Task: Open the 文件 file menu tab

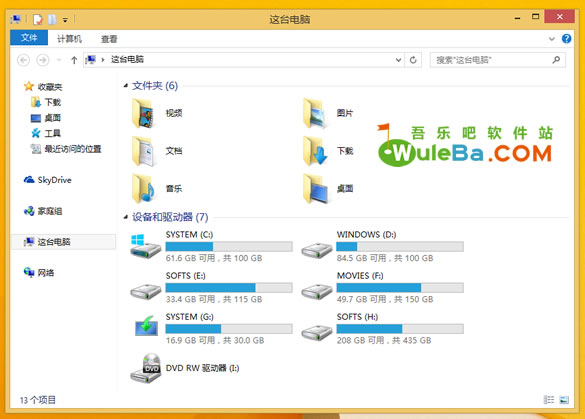Action: click(29, 38)
